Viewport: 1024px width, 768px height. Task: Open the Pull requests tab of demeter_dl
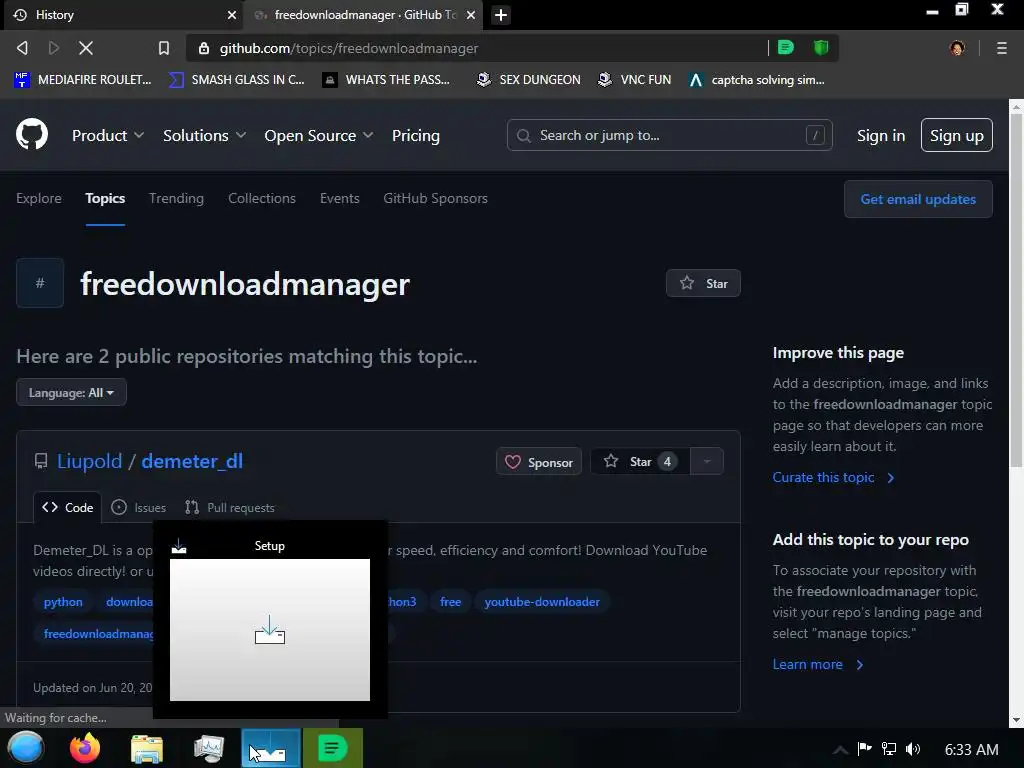(x=230, y=507)
